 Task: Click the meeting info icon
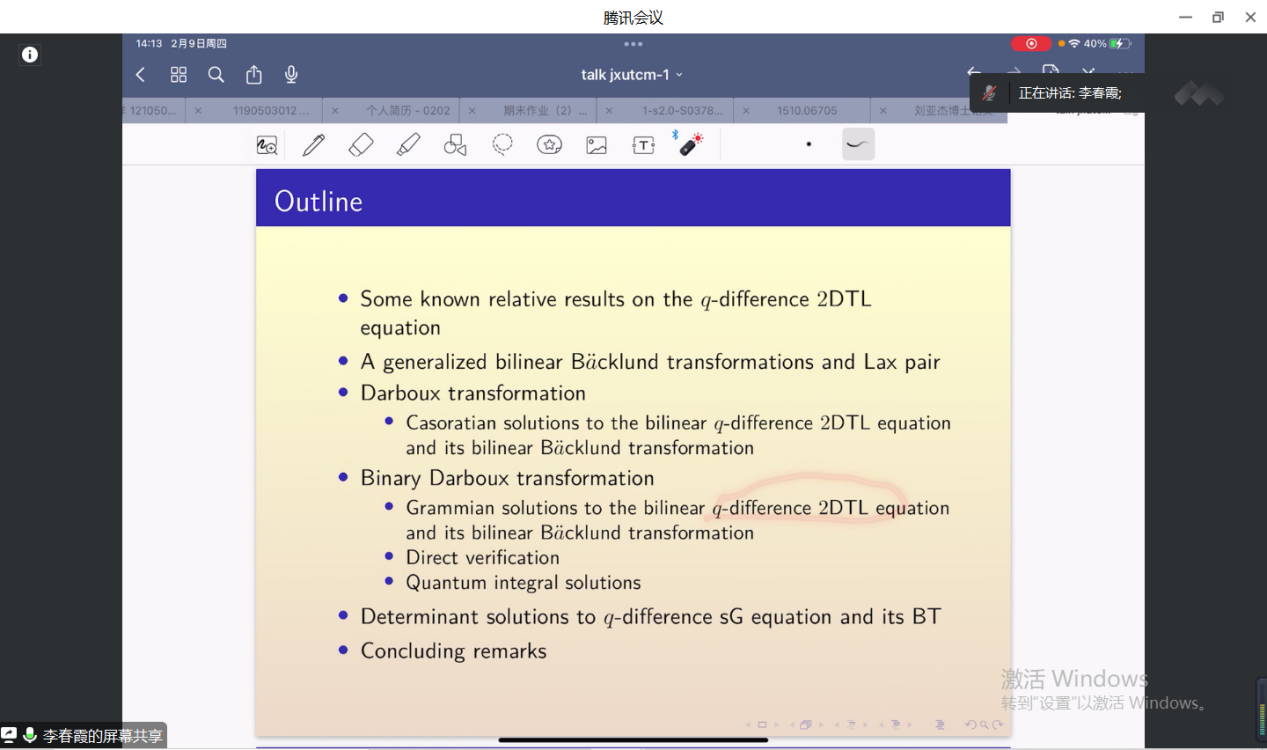[x=30, y=55]
